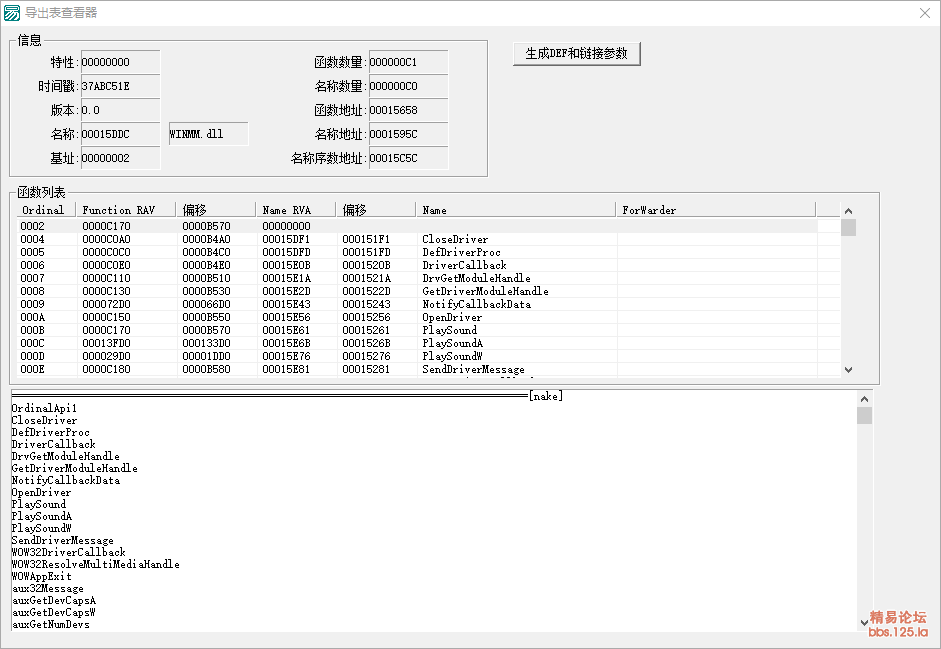Viewport: 941px width, 649px height.
Task: Click the 名称序数地址 field value 00015C5C
Action: point(407,158)
